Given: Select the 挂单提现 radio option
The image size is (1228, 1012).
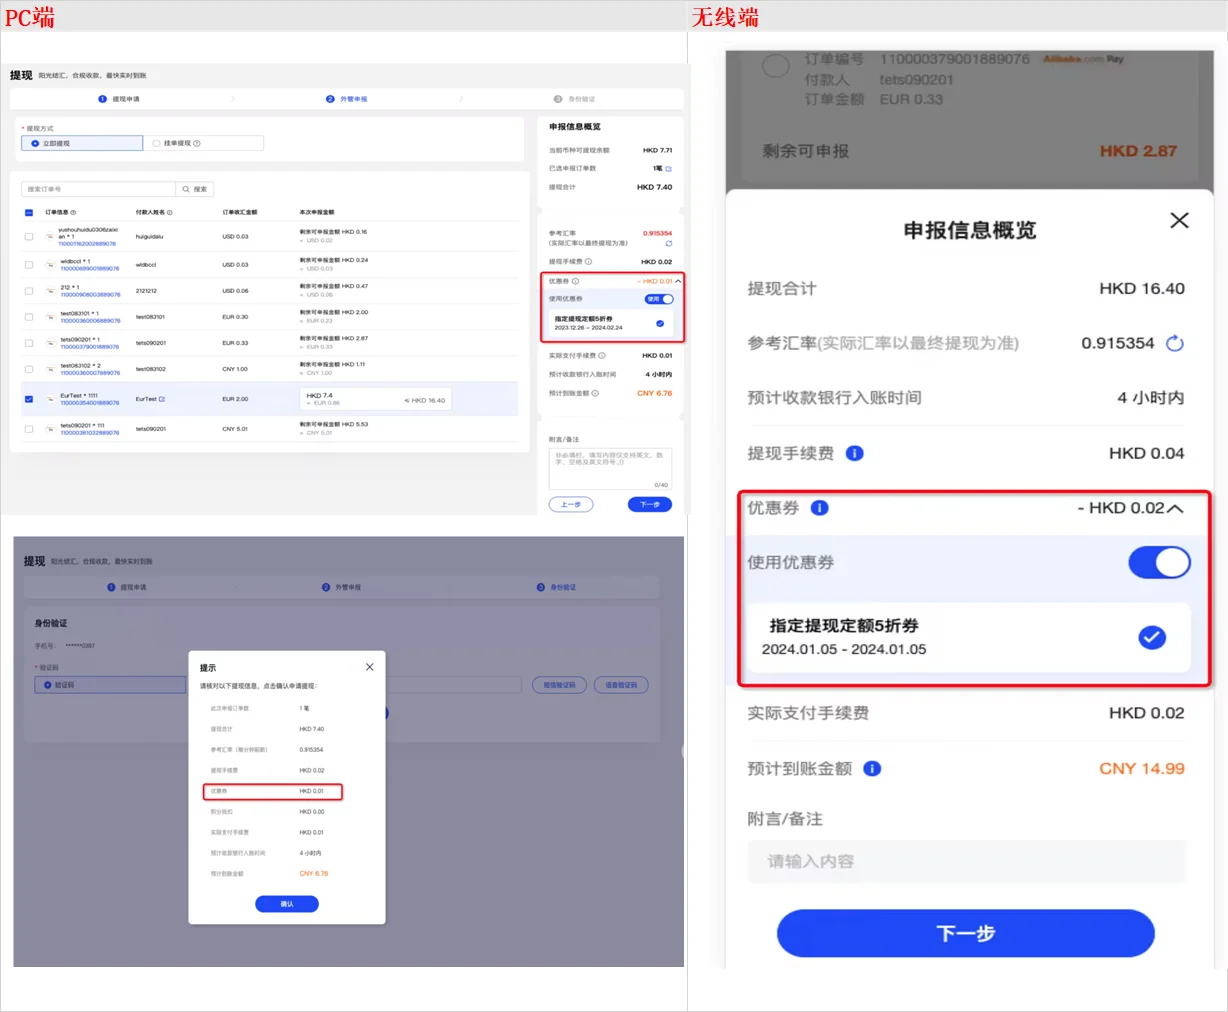Looking at the screenshot, I should pos(157,143).
